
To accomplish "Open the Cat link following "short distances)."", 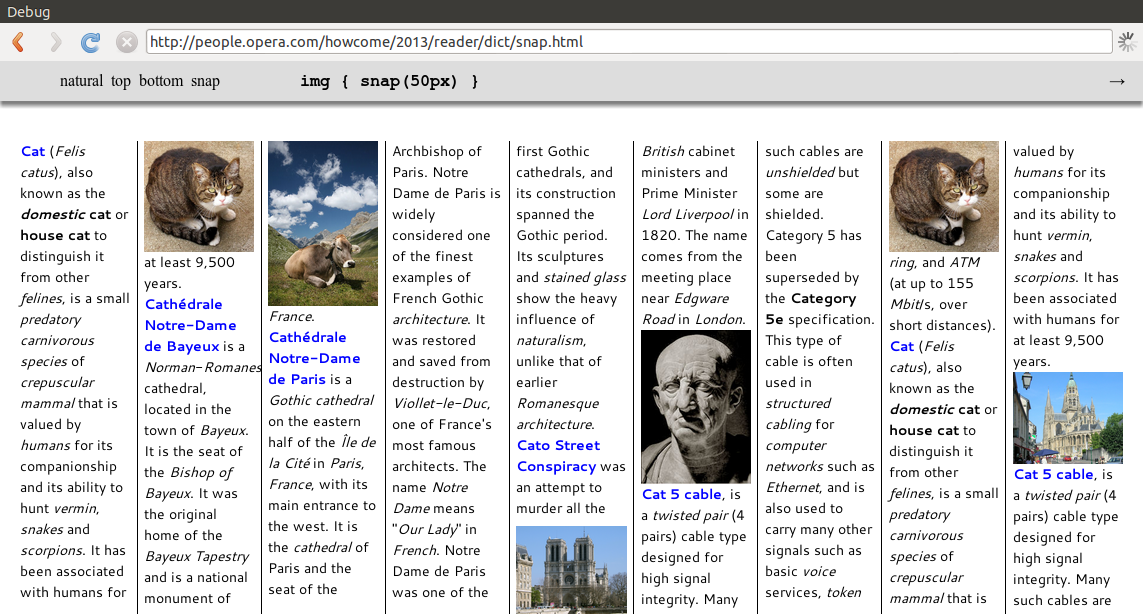I will pyautogui.click(x=902, y=346).
